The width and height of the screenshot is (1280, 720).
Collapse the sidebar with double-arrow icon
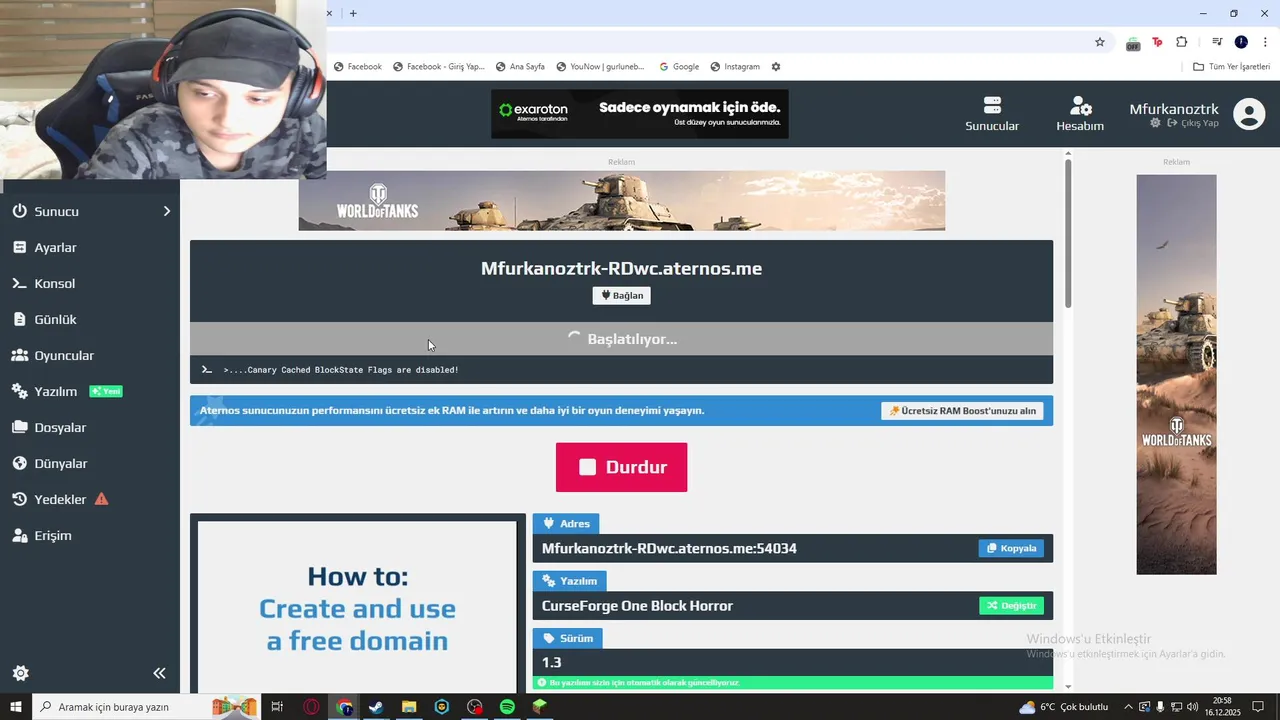159,673
